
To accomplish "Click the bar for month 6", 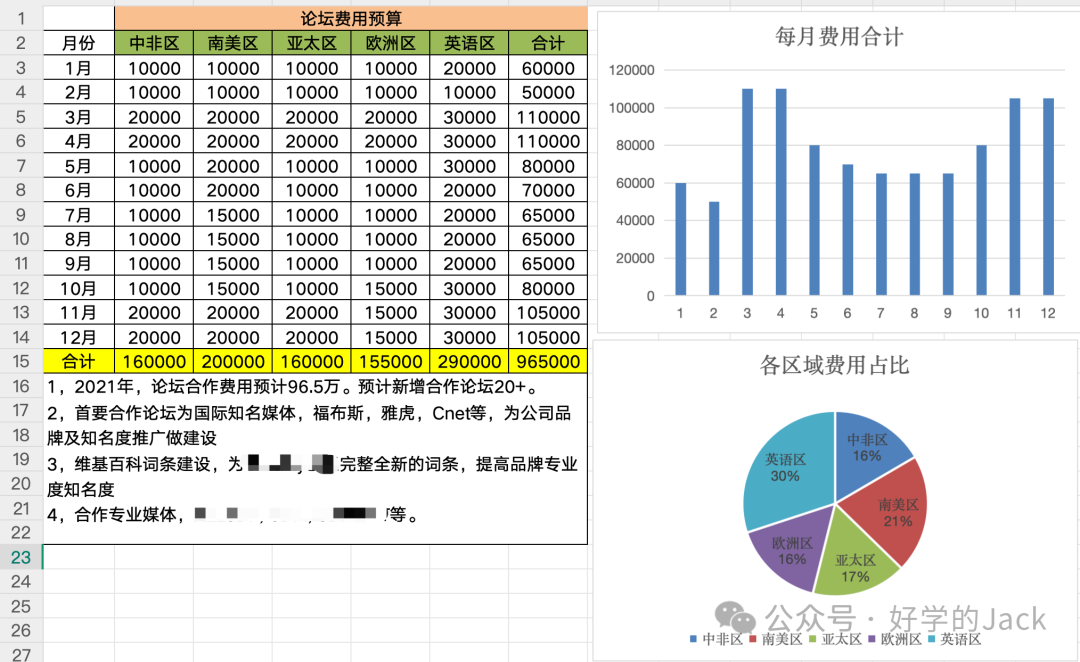I will click(x=847, y=230).
